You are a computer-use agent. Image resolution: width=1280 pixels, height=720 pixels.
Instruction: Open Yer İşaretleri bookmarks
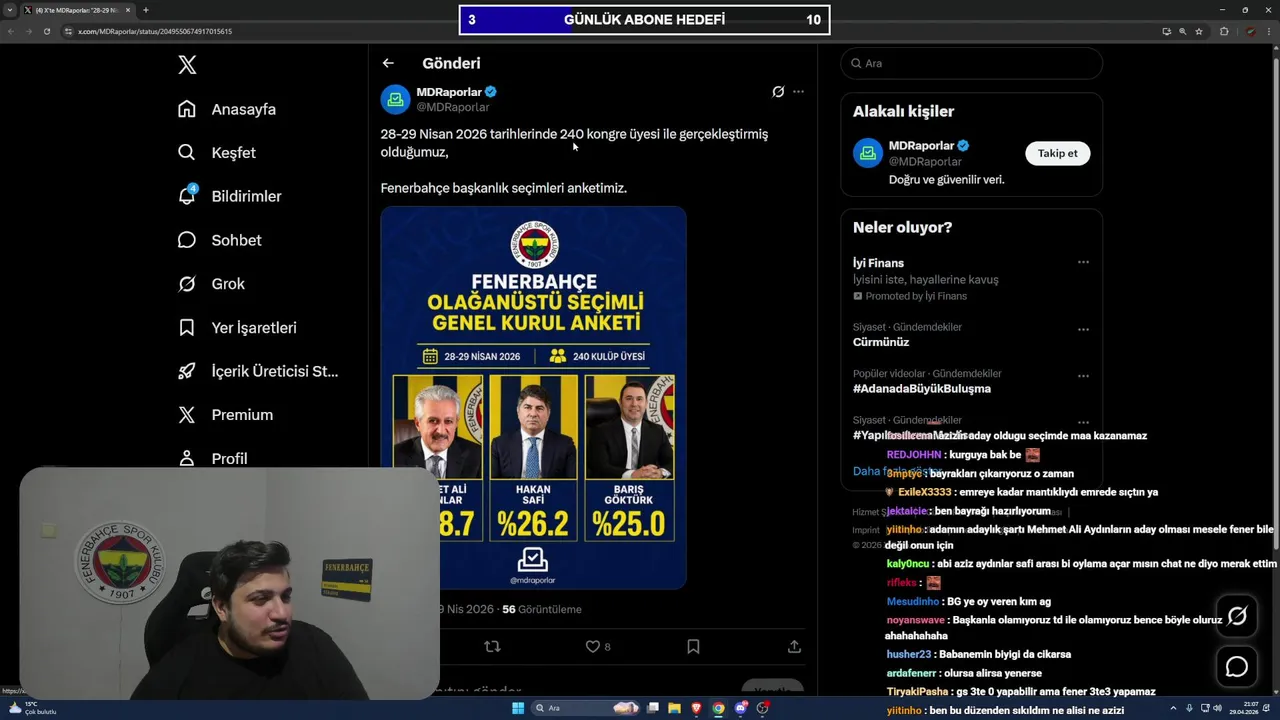point(237,327)
